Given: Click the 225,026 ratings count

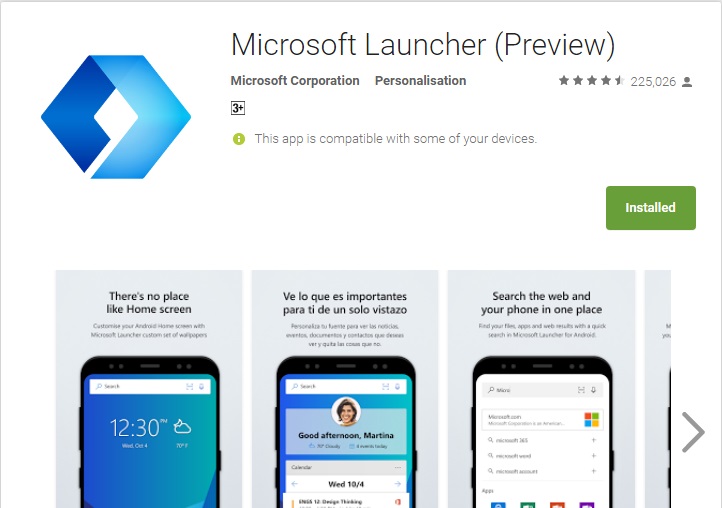Looking at the screenshot, I should pyautogui.click(x=653, y=82).
